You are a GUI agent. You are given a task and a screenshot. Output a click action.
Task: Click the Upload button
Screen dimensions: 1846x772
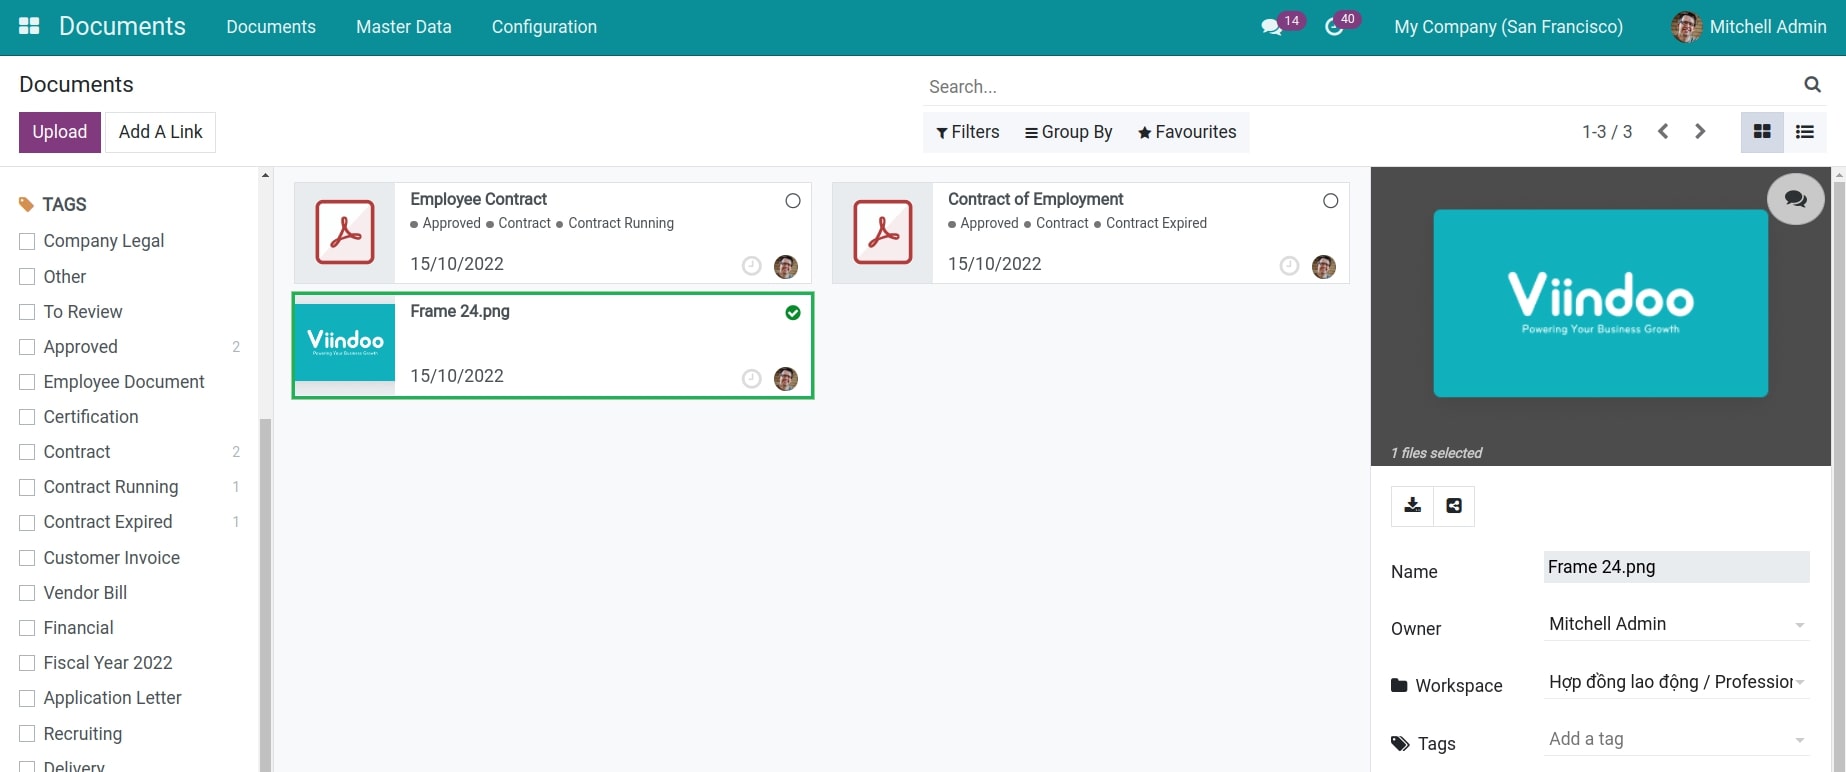point(60,132)
